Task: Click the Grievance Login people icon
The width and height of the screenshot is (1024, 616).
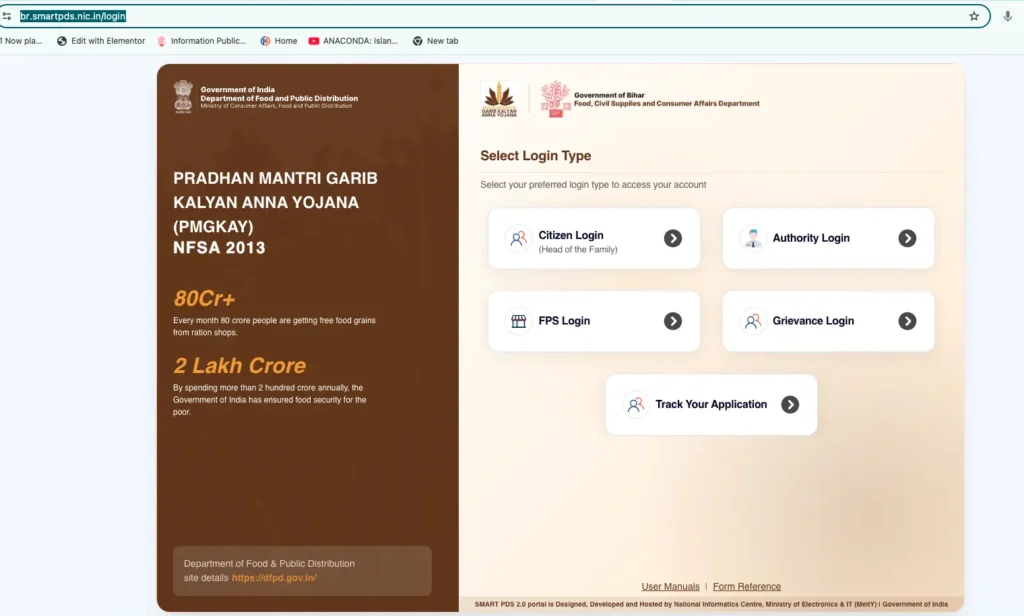Action: 752,321
